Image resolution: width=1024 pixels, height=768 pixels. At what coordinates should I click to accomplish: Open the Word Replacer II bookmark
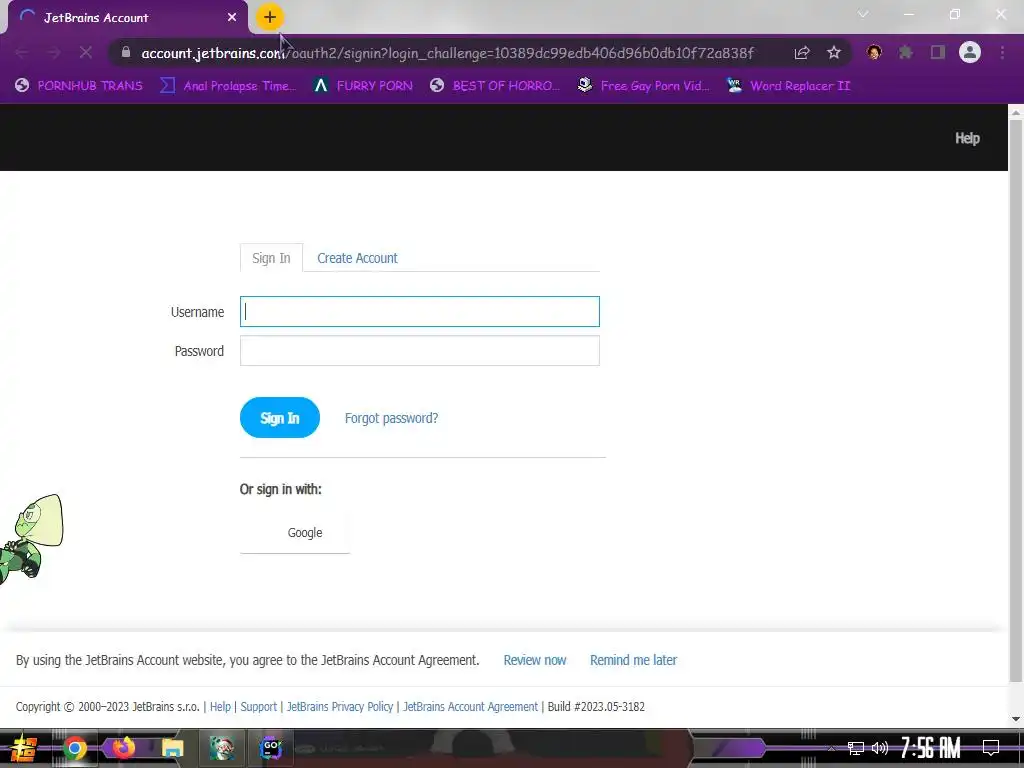click(x=788, y=86)
